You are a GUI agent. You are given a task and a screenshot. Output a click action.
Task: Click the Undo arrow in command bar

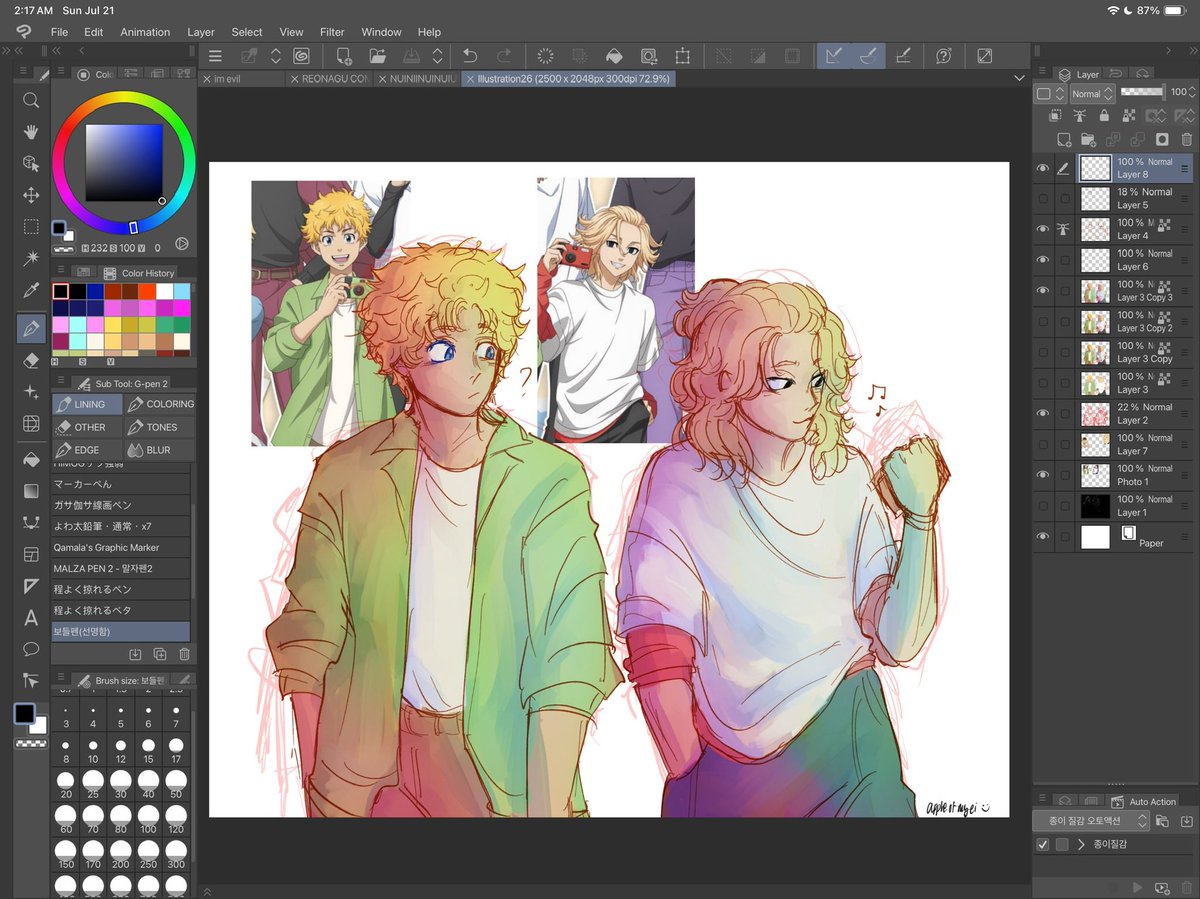coord(470,56)
